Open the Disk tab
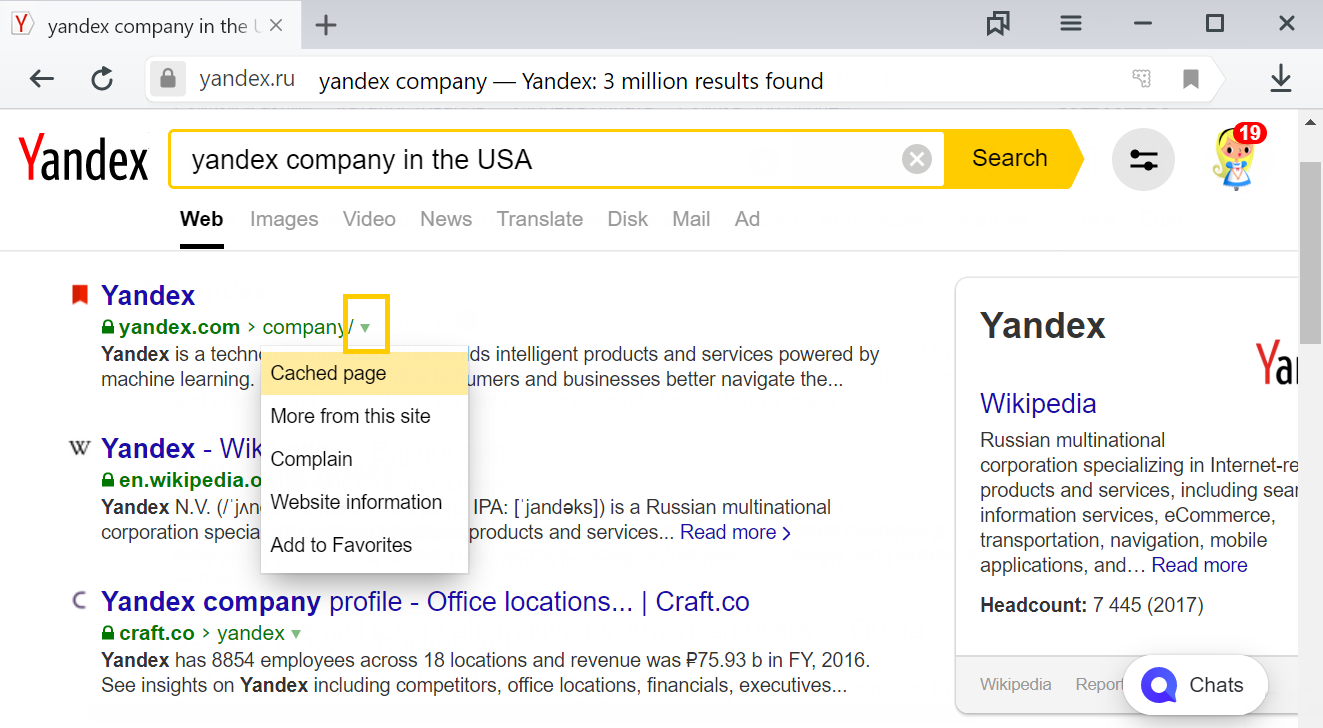The width and height of the screenshot is (1323, 728). point(628,219)
